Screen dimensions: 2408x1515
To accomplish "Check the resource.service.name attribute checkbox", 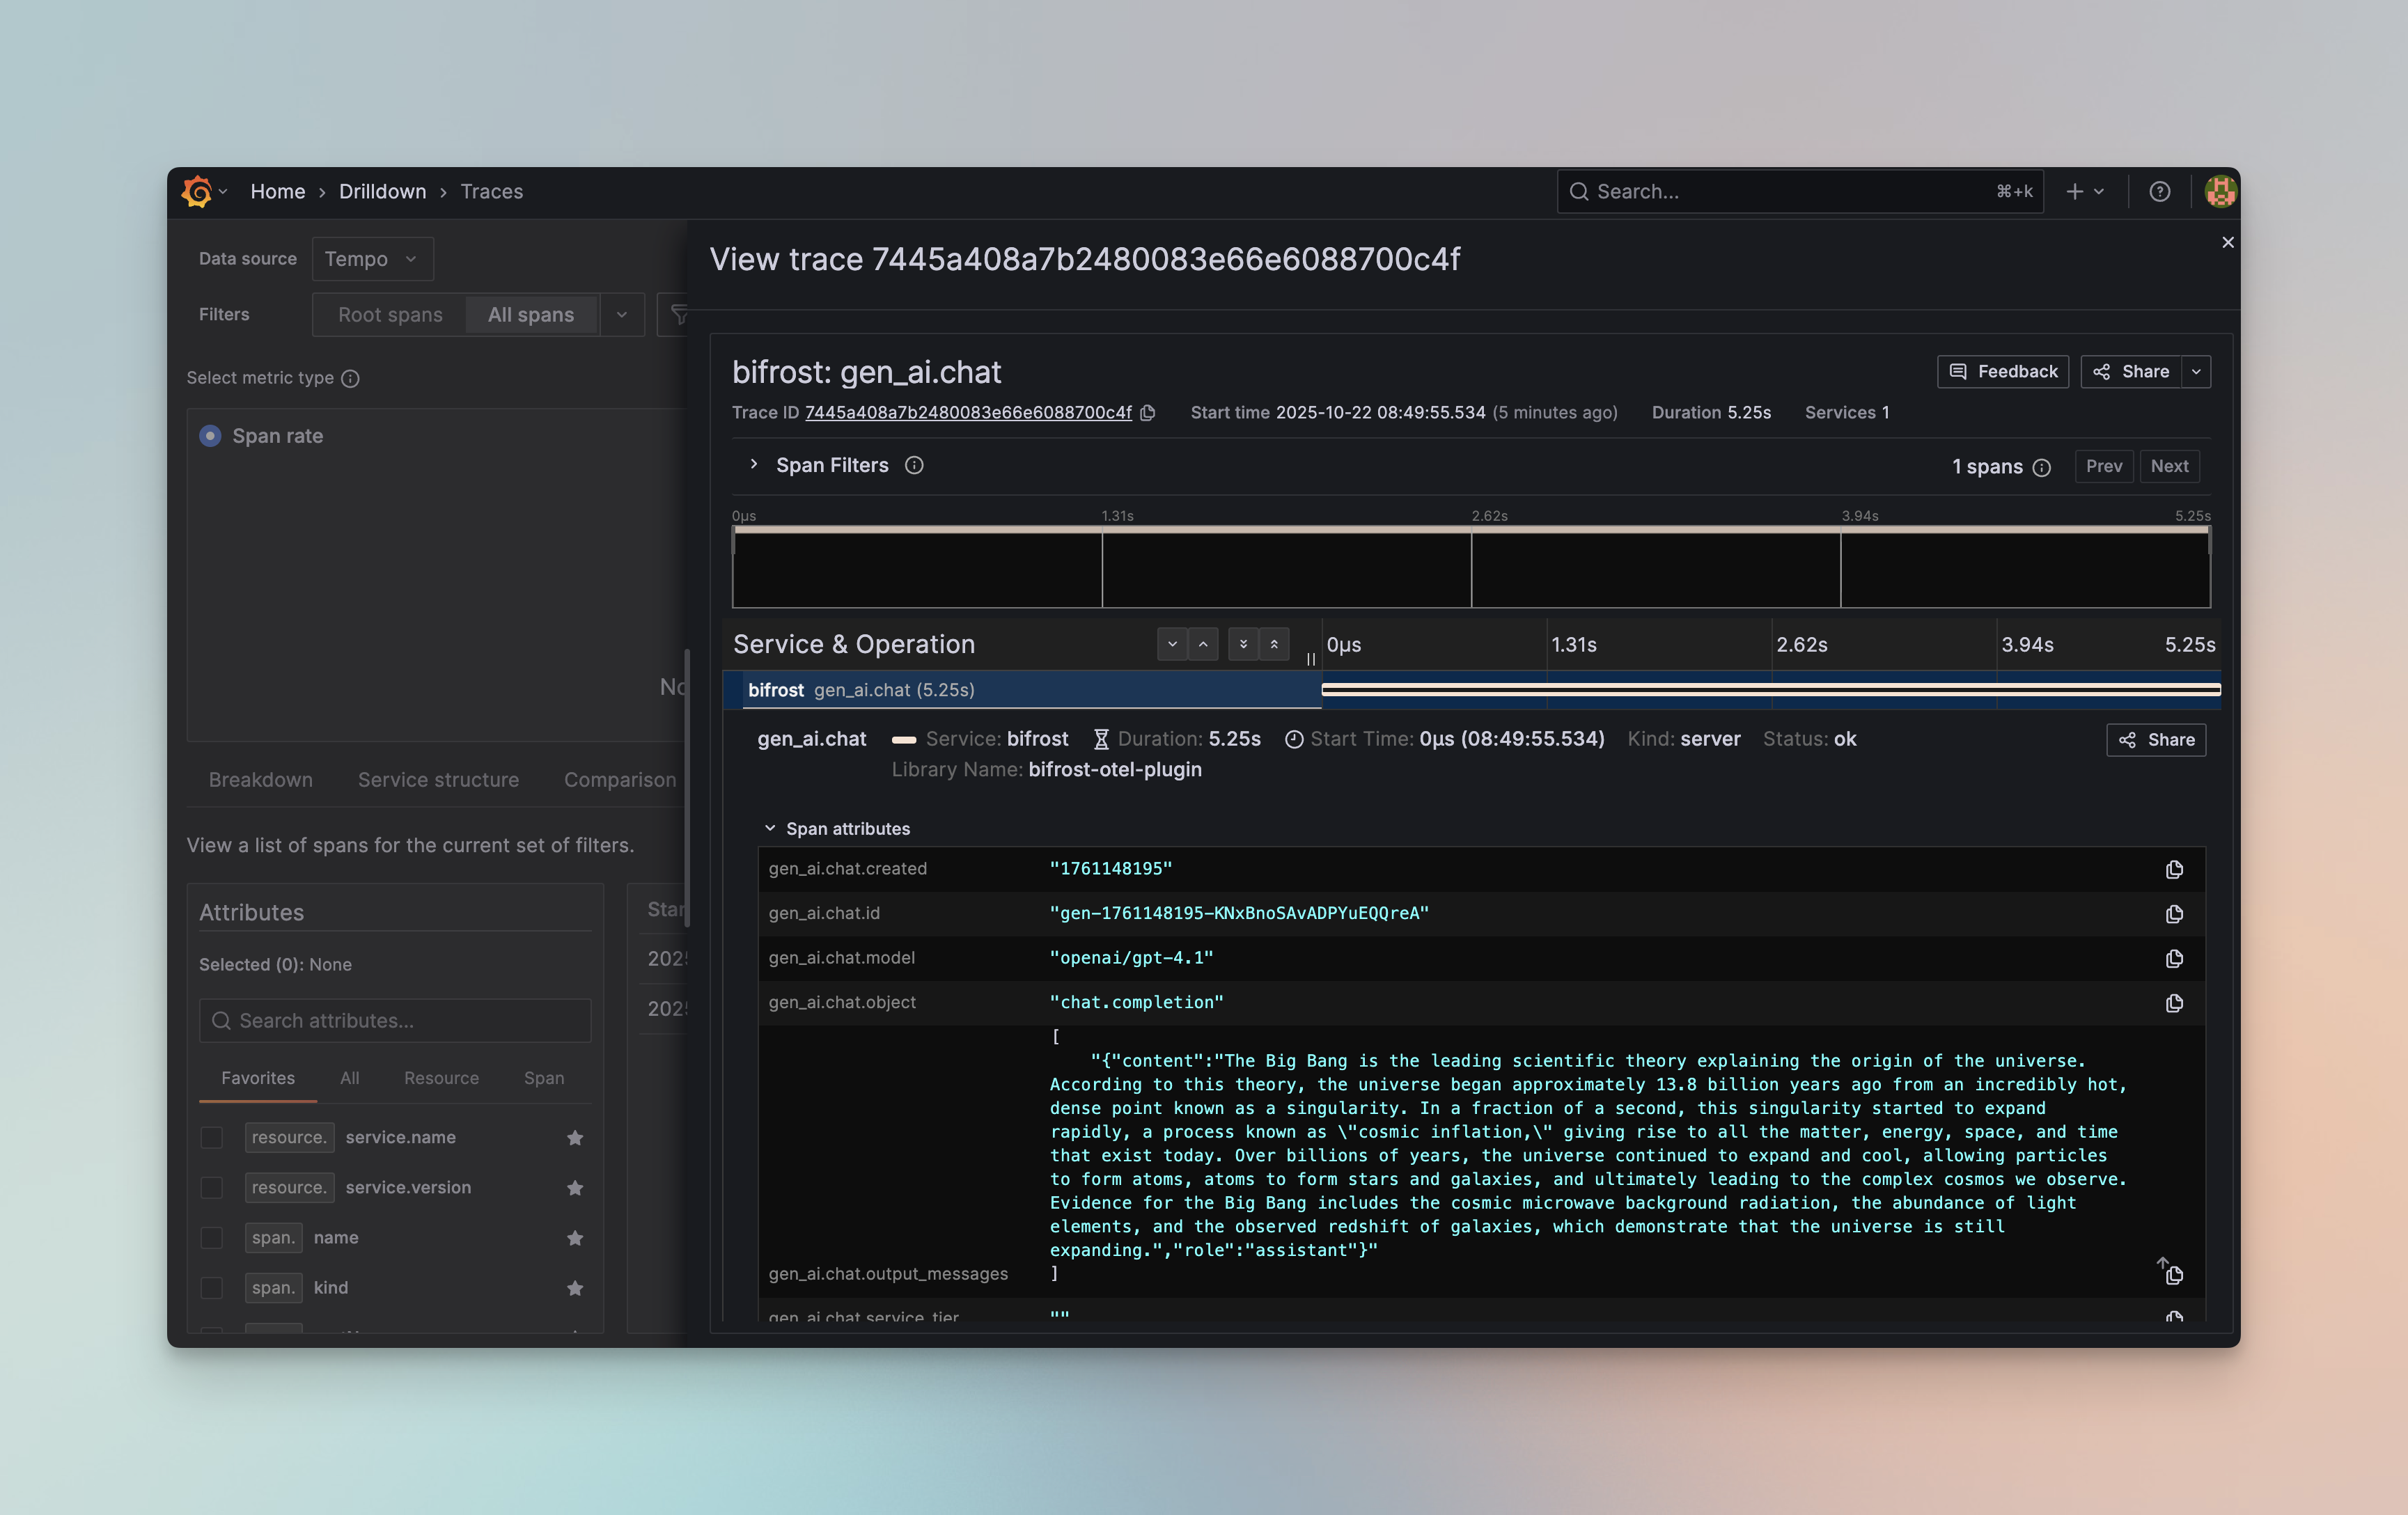I will [x=212, y=1138].
